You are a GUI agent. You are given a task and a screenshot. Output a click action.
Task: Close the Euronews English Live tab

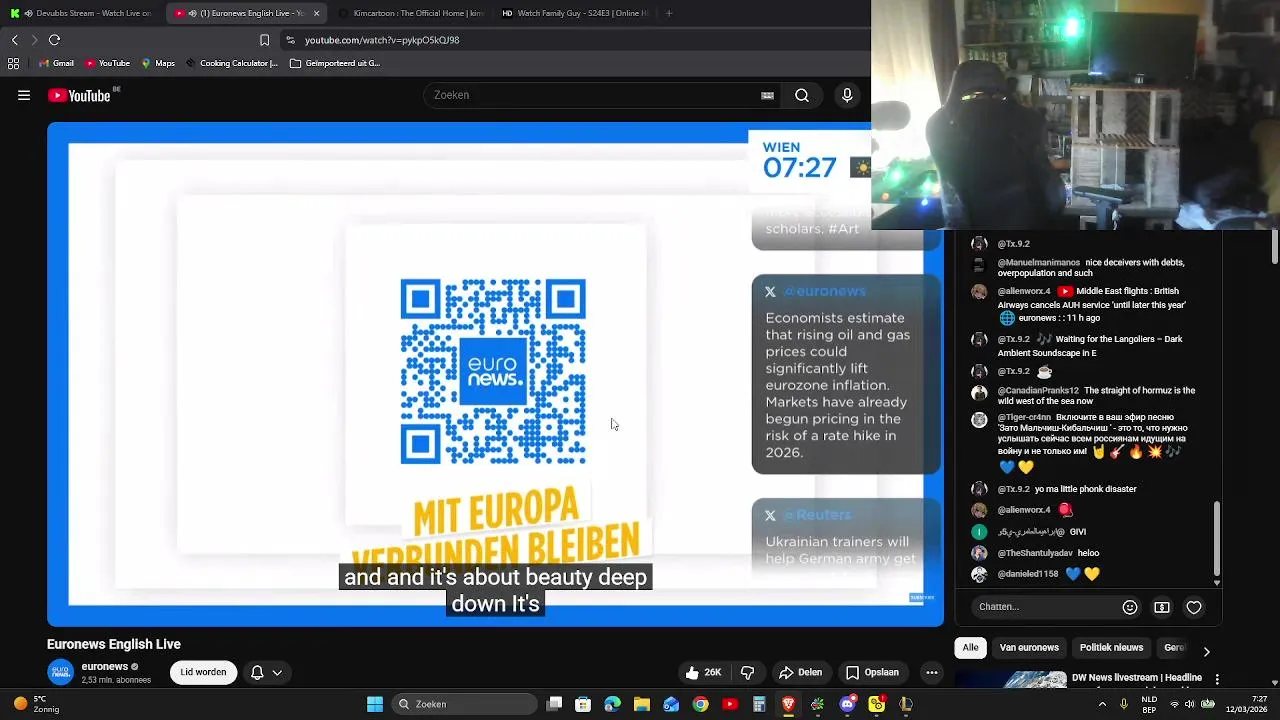(x=317, y=13)
